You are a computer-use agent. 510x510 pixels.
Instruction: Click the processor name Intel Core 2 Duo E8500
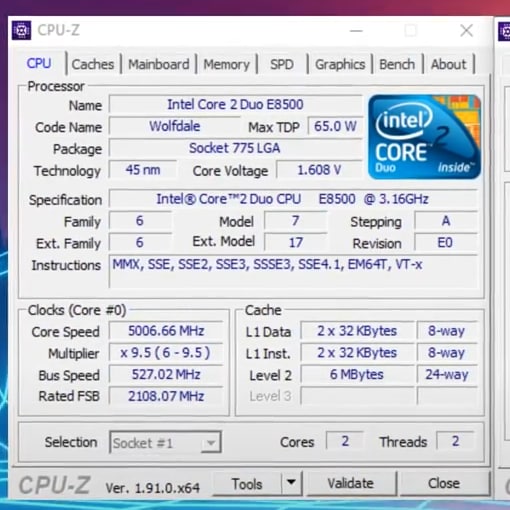[x=235, y=105]
